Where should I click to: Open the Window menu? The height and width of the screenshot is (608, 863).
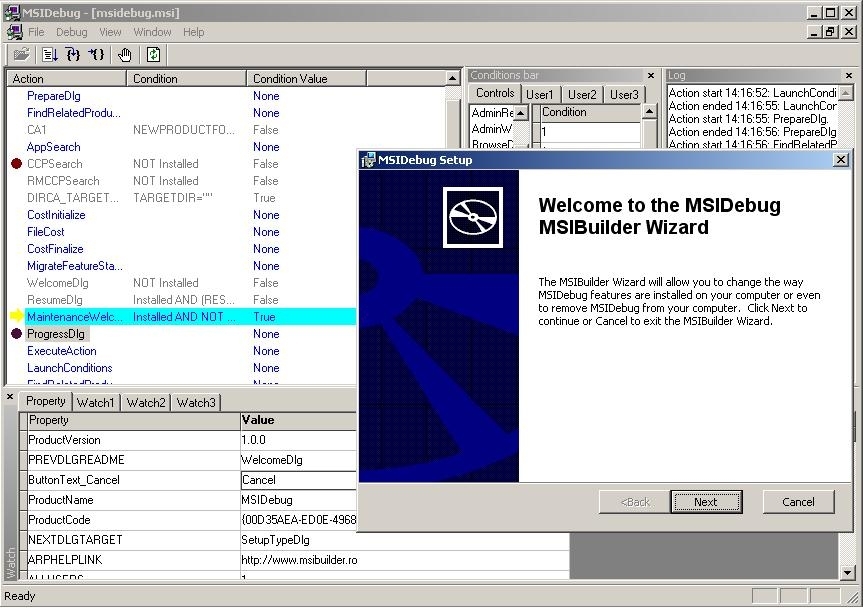[152, 32]
